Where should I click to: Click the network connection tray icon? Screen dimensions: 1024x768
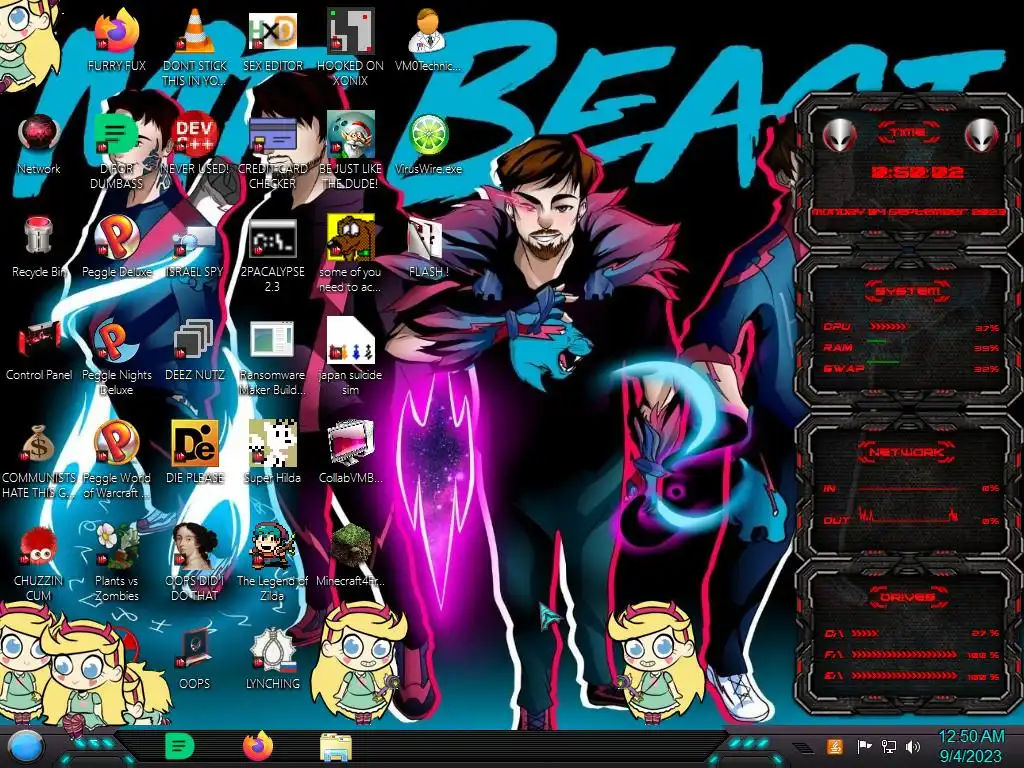coord(888,746)
